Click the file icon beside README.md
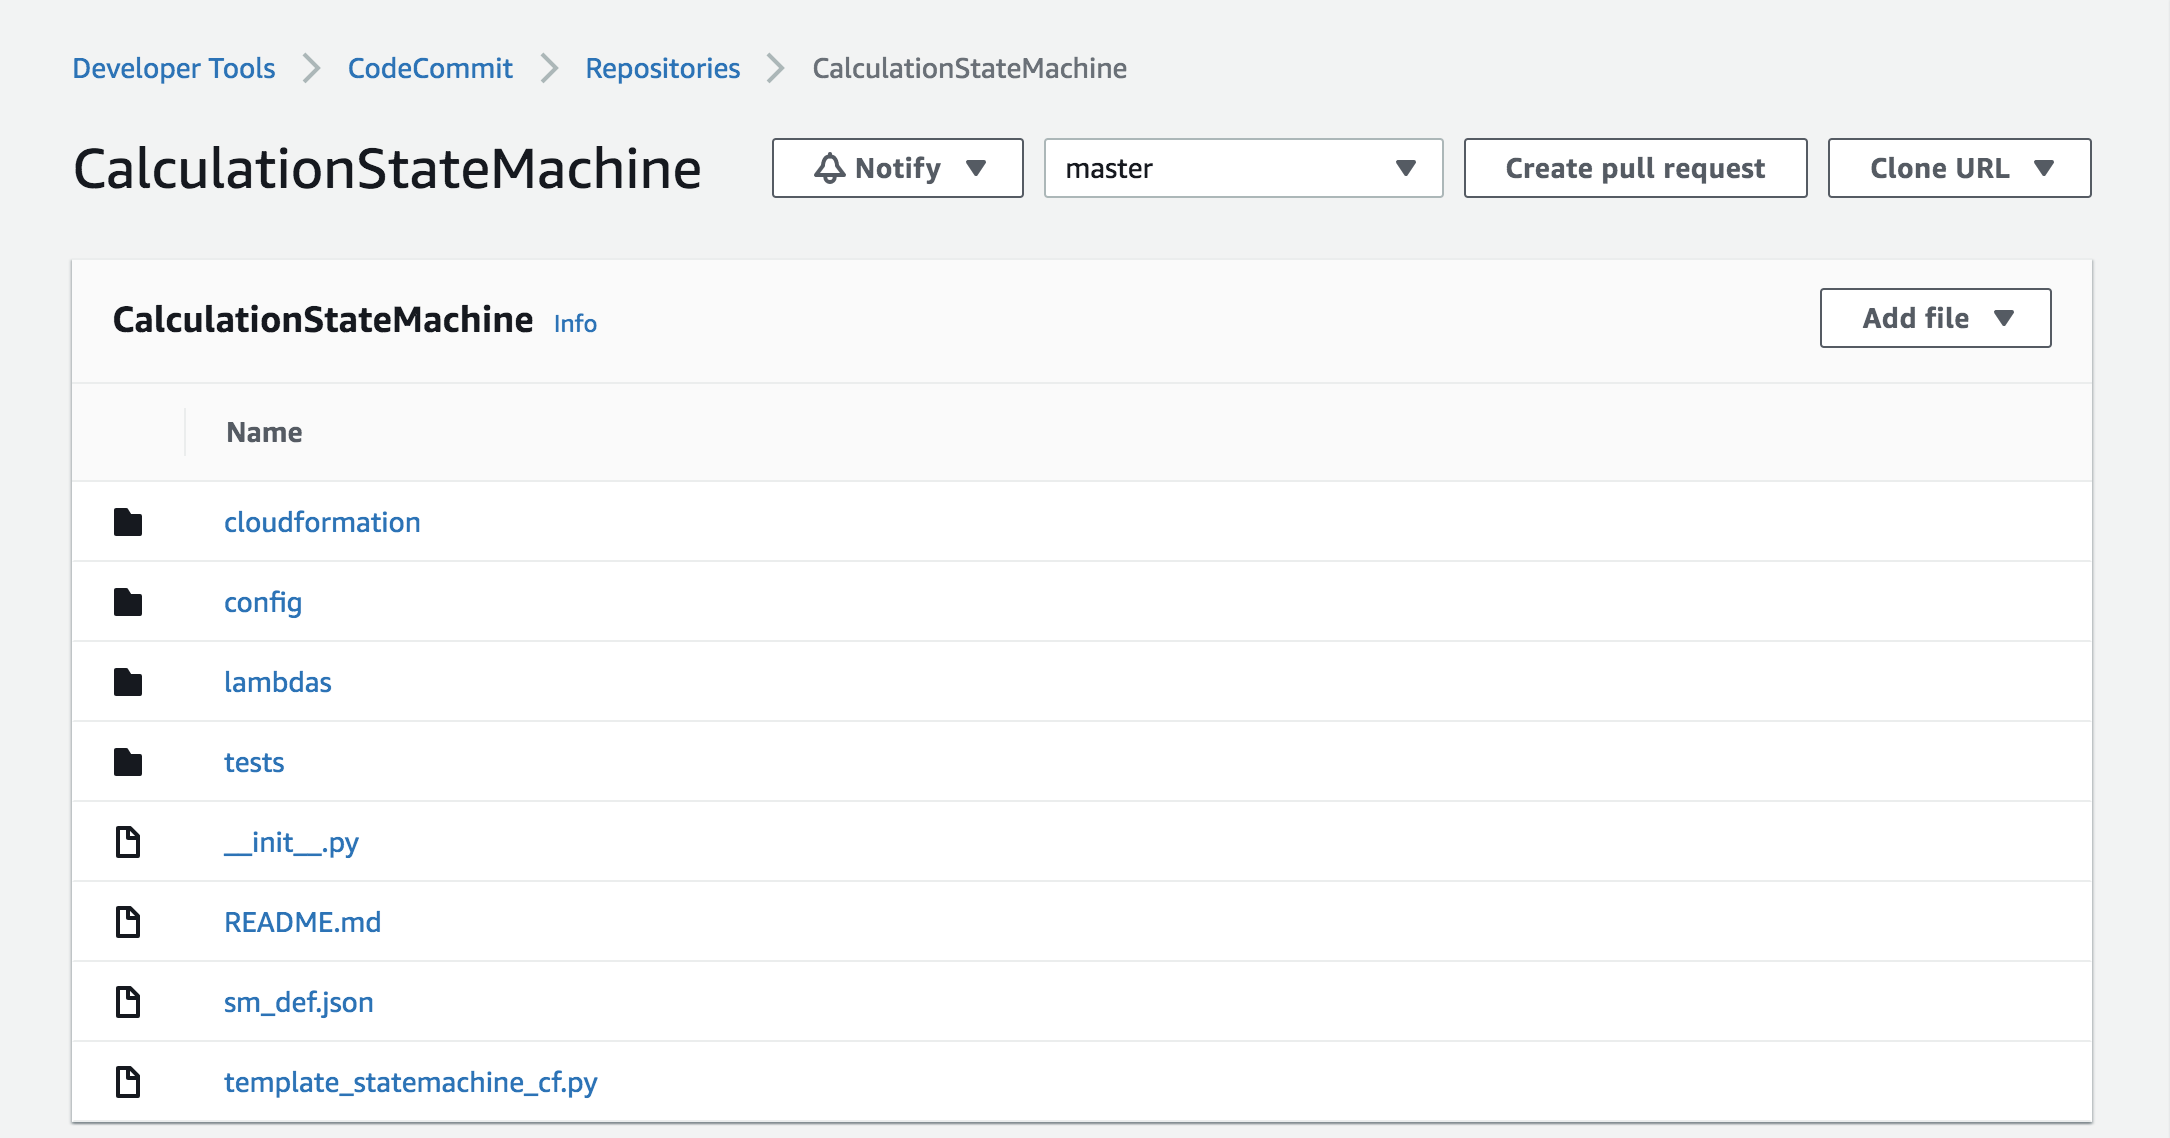The width and height of the screenshot is (2170, 1138). (128, 921)
